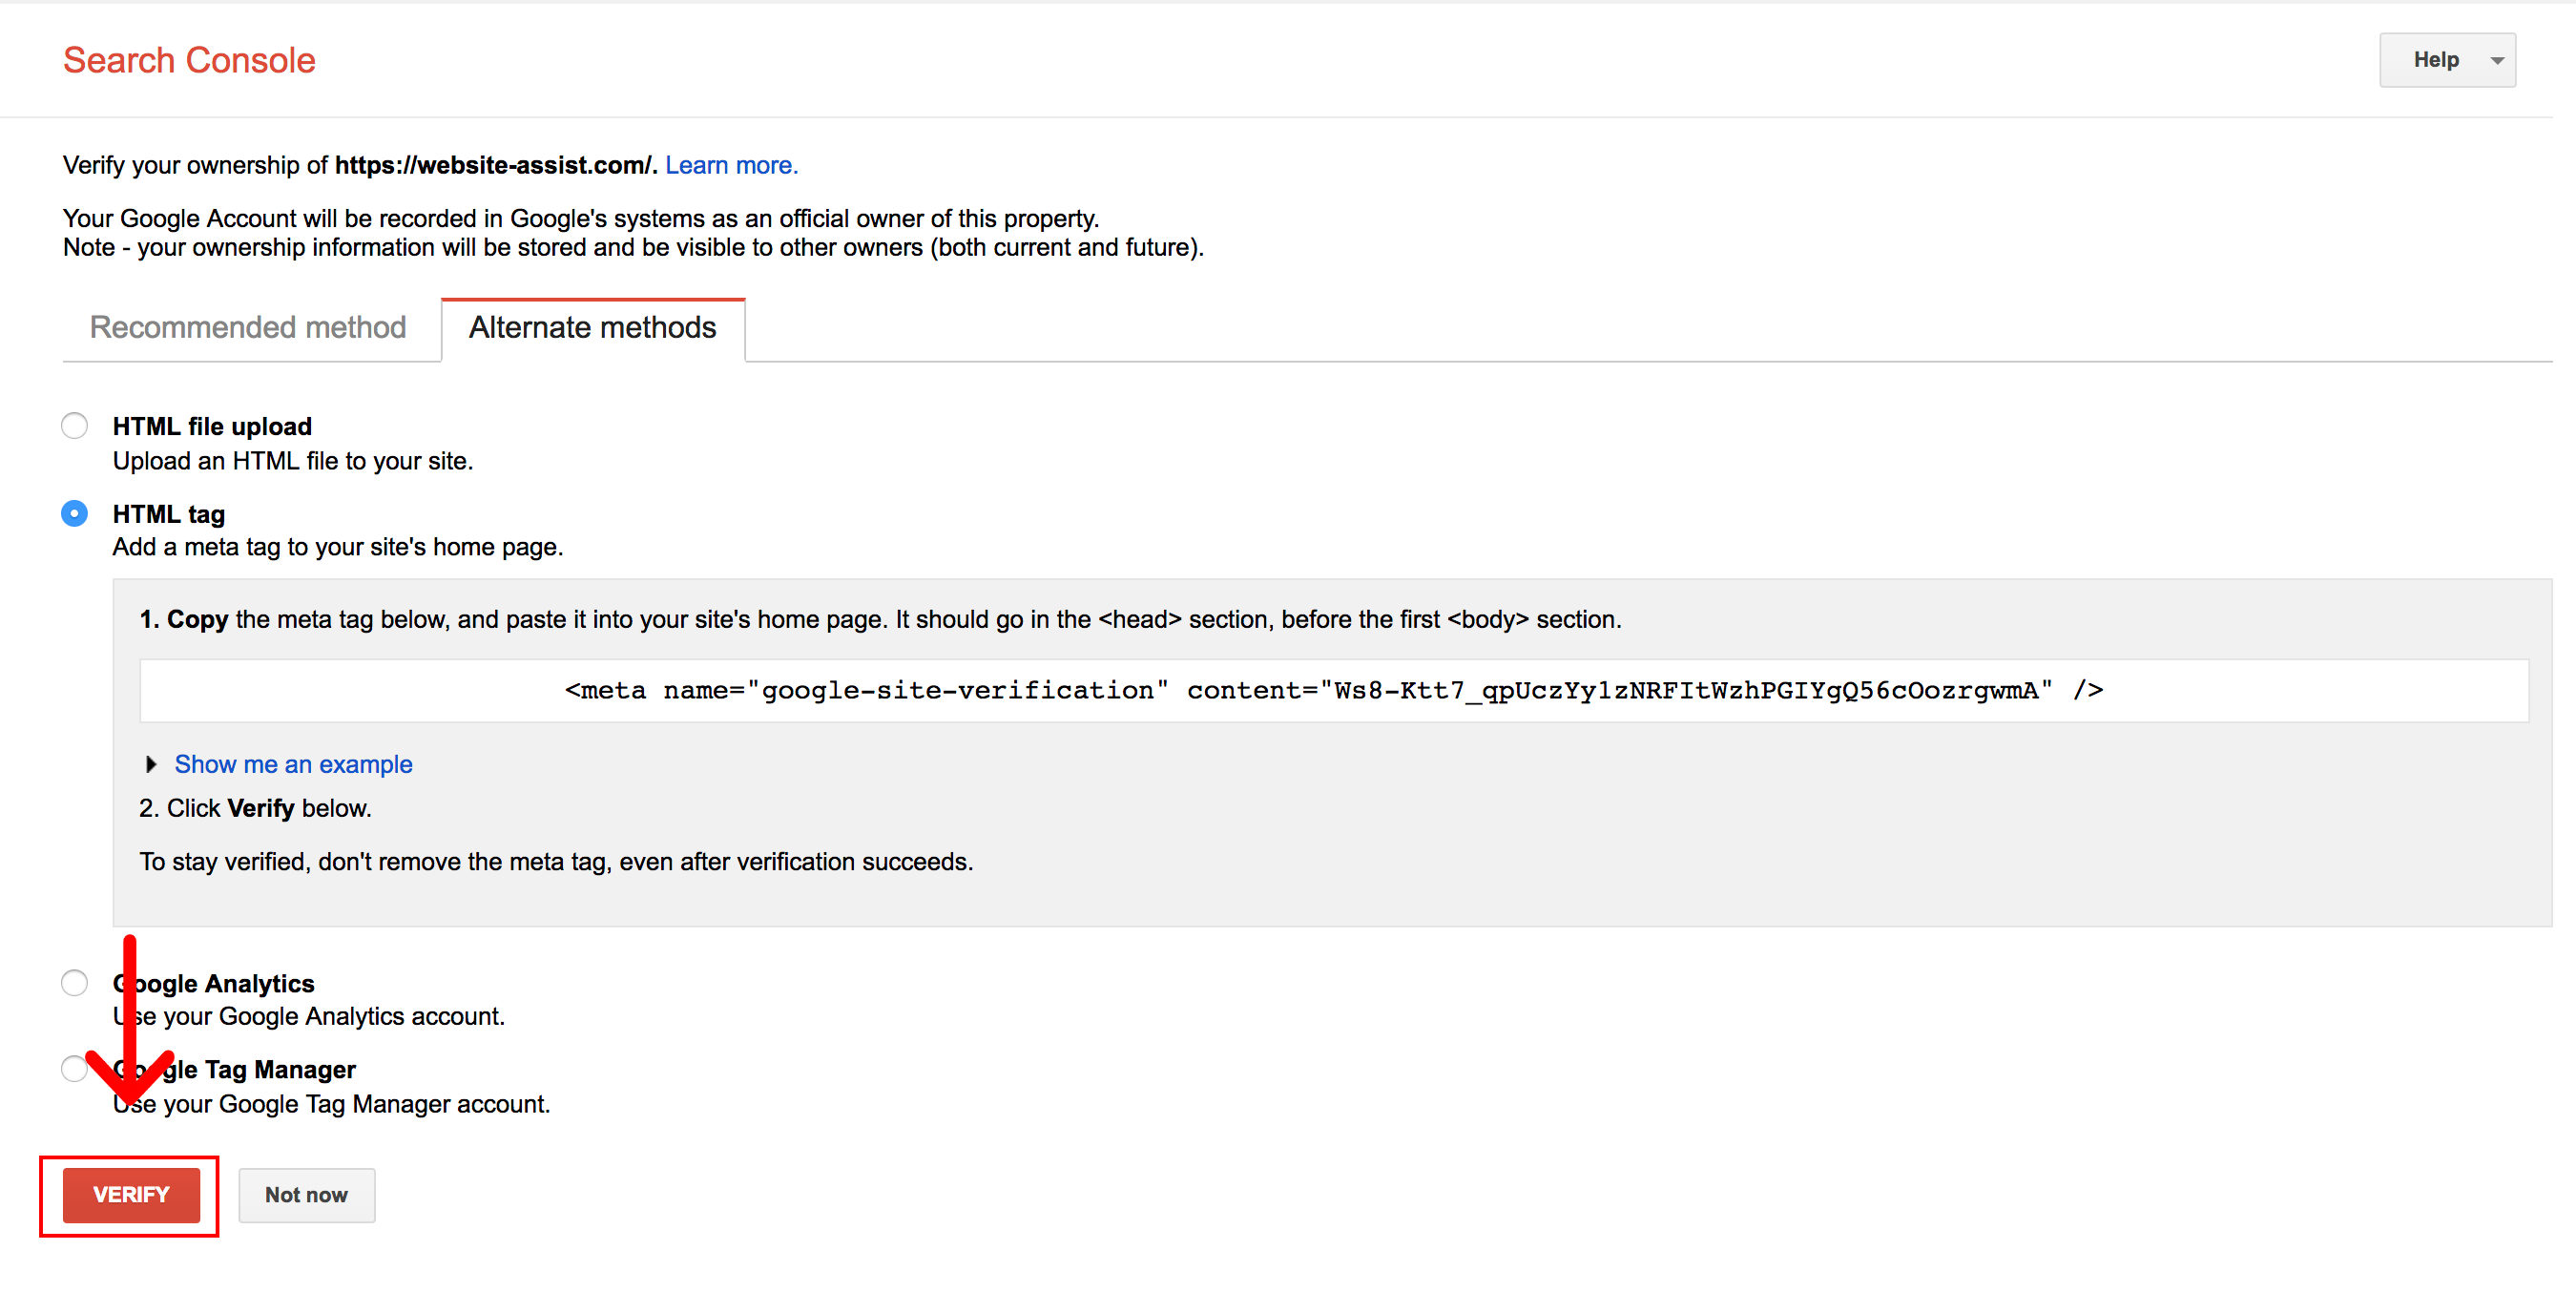Click the bold website-assist.com URL text
This screenshot has height=1292, width=2576.
pyautogui.click(x=494, y=165)
